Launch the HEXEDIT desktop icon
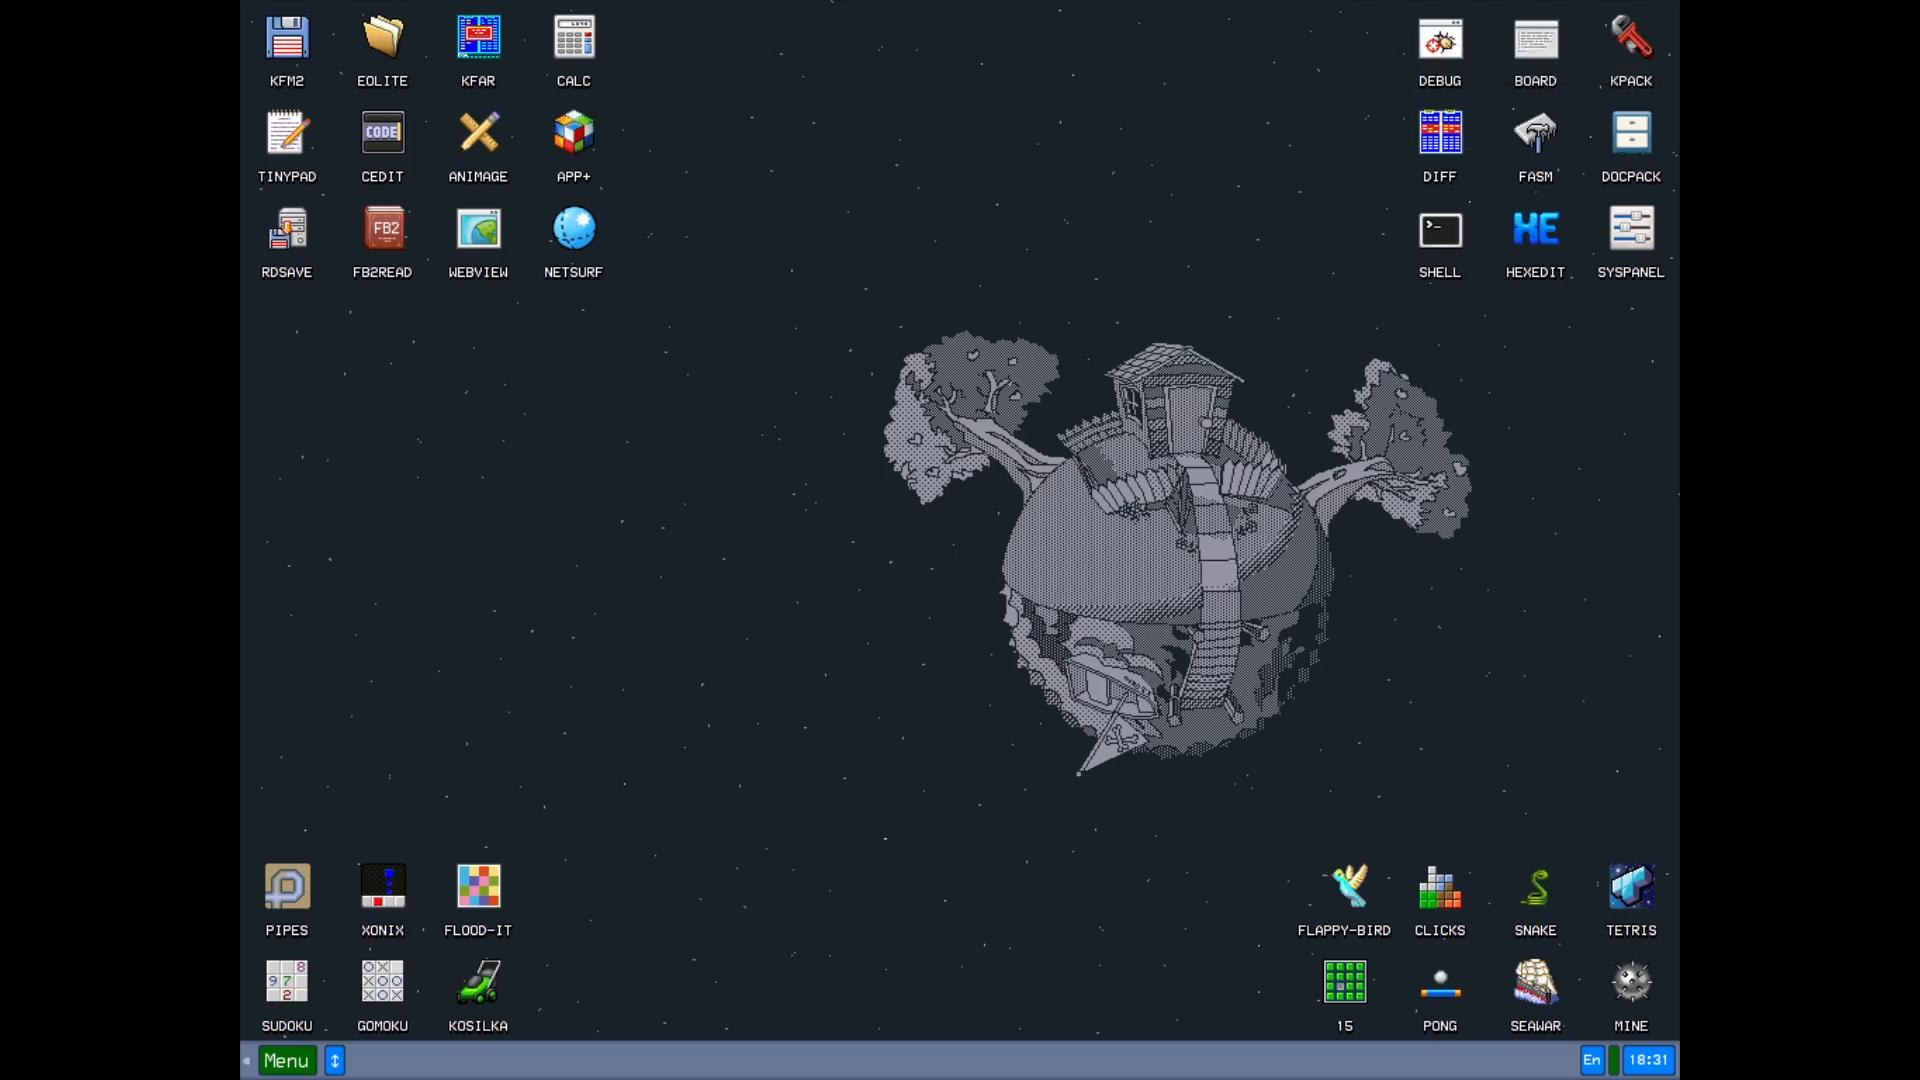The width and height of the screenshot is (1920, 1080). pos(1535,230)
